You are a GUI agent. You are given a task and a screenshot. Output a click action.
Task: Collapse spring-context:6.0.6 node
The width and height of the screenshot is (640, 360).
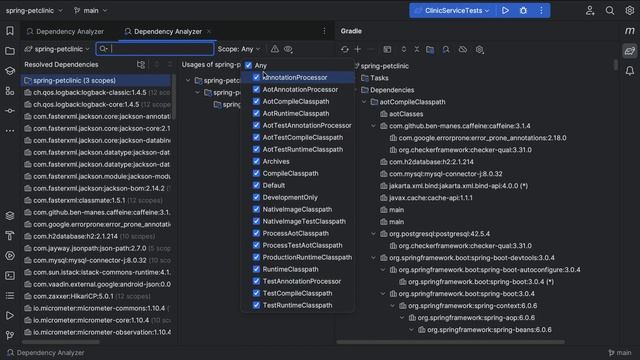[392, 306]
